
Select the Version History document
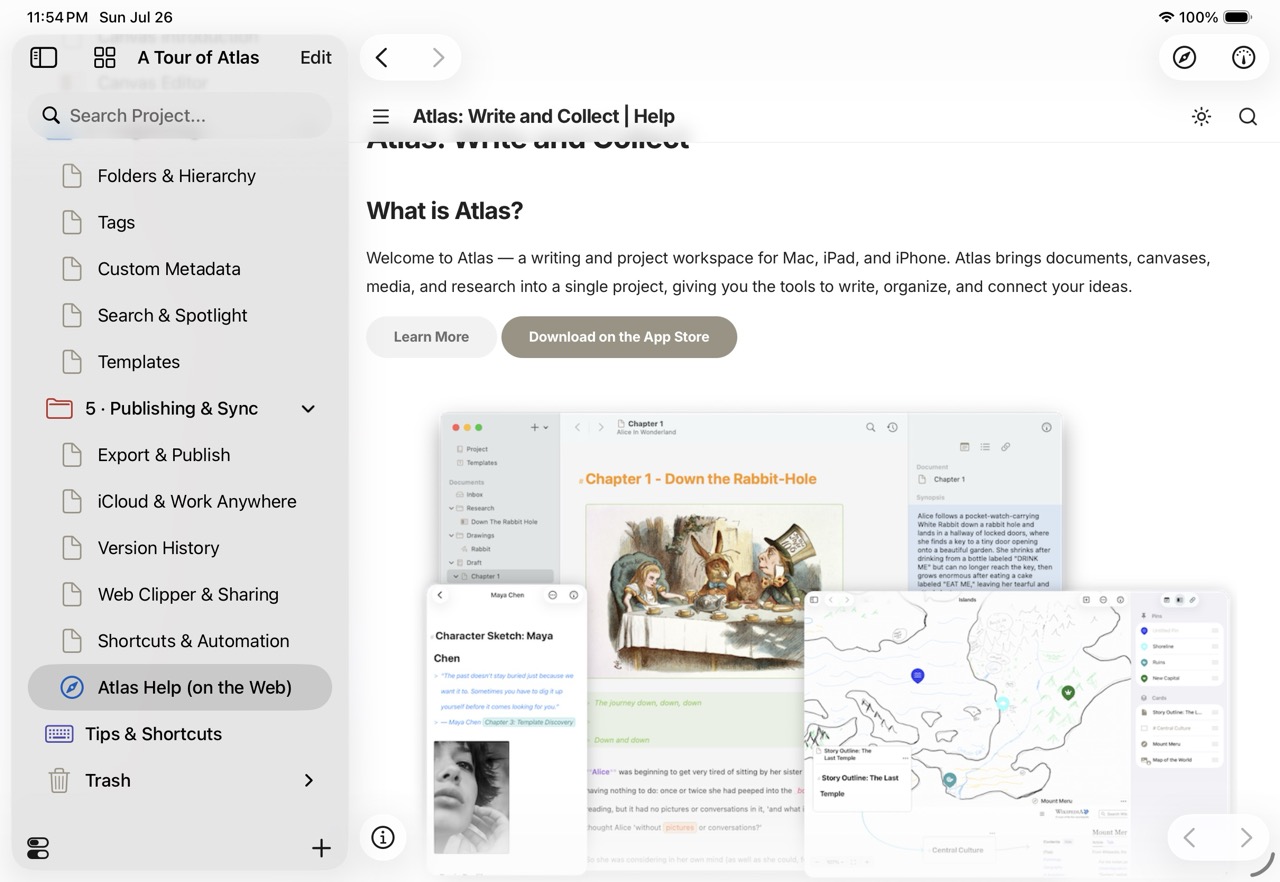(180, 548)
